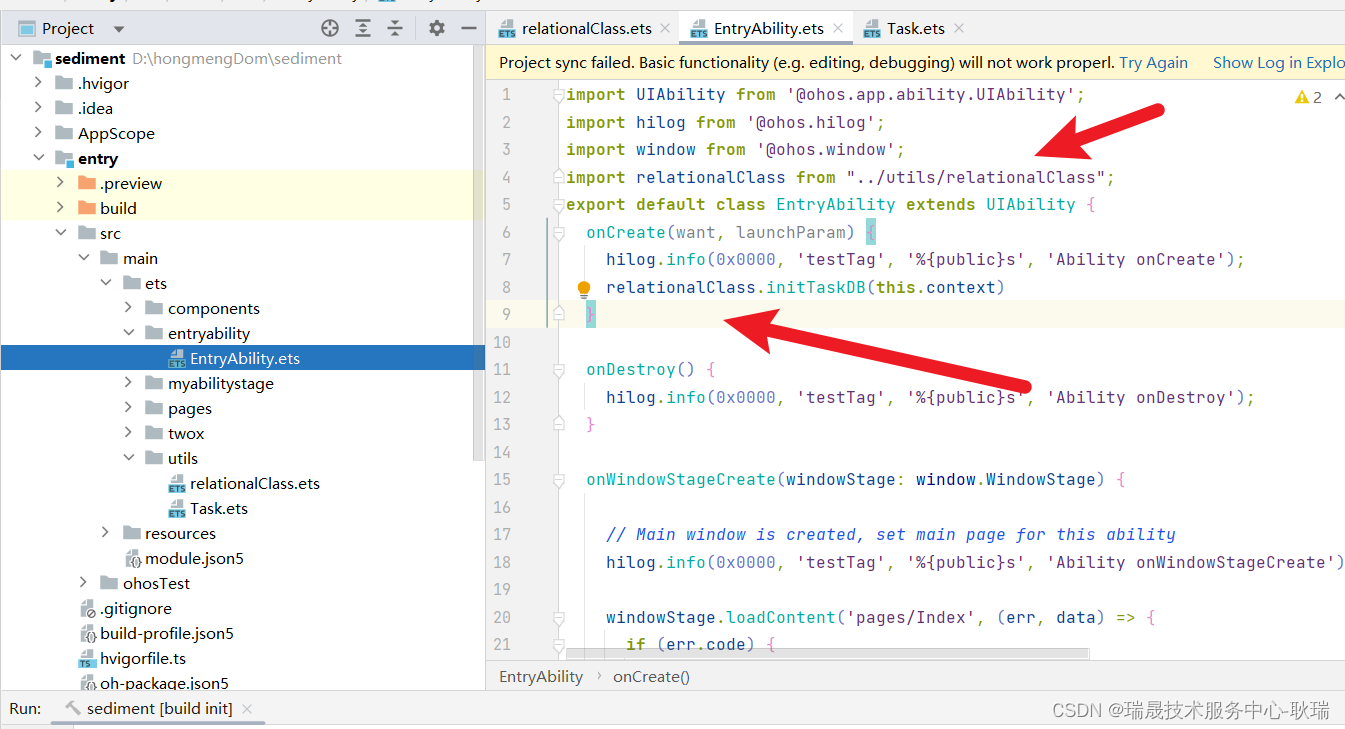Image resolution: width=1345 pixels, height=729 pixels.
Task: Select the EntryAbility.ets editor tab
Action: tap(768, 29)
